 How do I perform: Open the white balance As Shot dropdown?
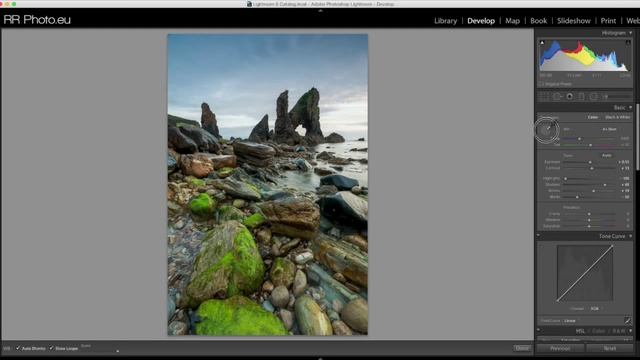pyautogui.click(x=609, y=129)
